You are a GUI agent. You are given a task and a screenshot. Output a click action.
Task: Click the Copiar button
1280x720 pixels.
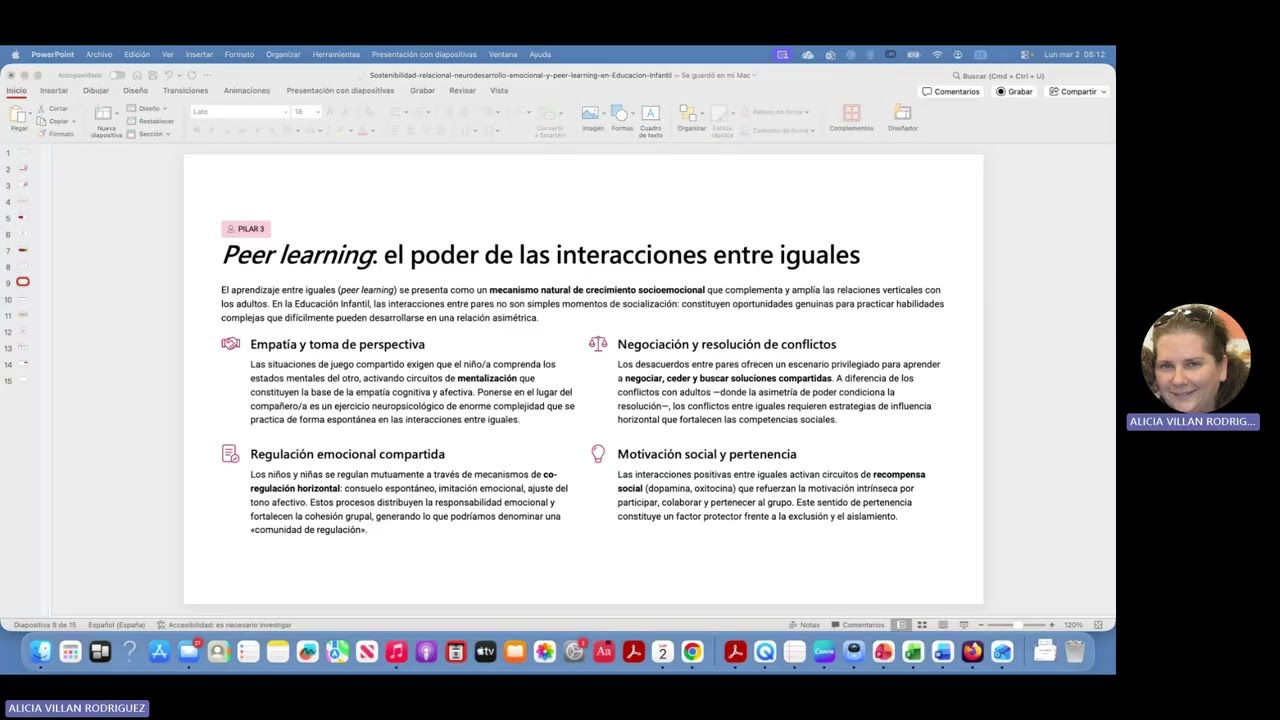point(53,121)
